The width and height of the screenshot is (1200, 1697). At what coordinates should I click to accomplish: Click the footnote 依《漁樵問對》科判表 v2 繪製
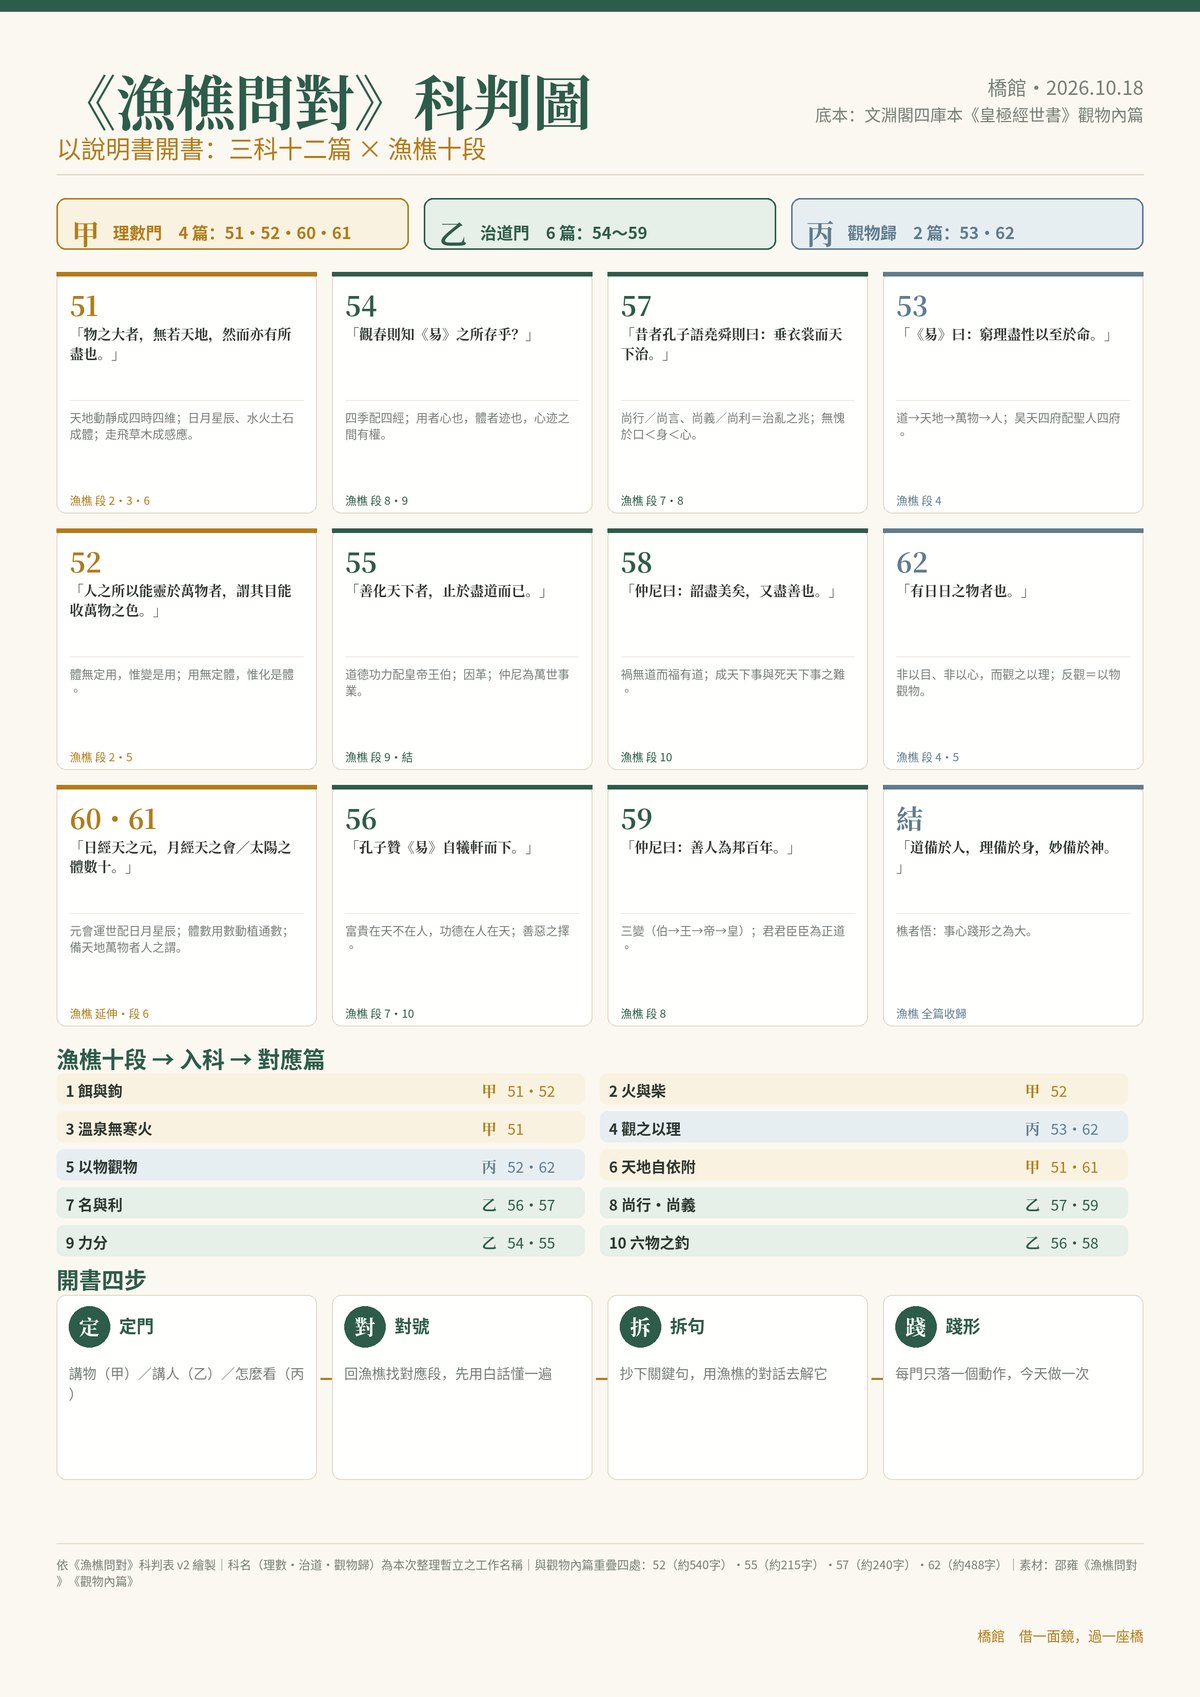tap(136, 1565)
